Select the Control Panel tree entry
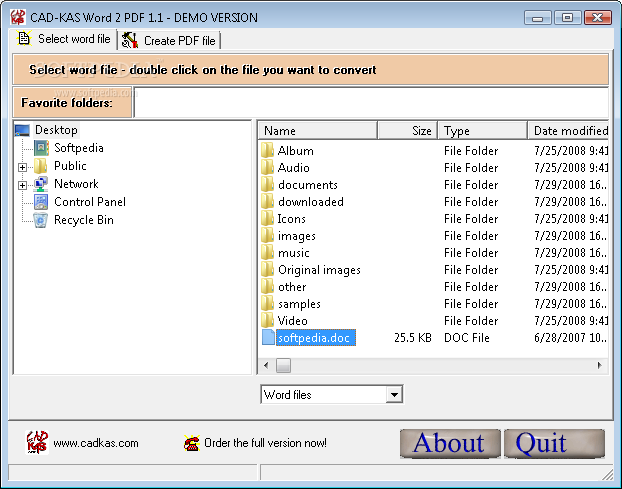This screenshot has height=489, width=622. pos(90,202)
